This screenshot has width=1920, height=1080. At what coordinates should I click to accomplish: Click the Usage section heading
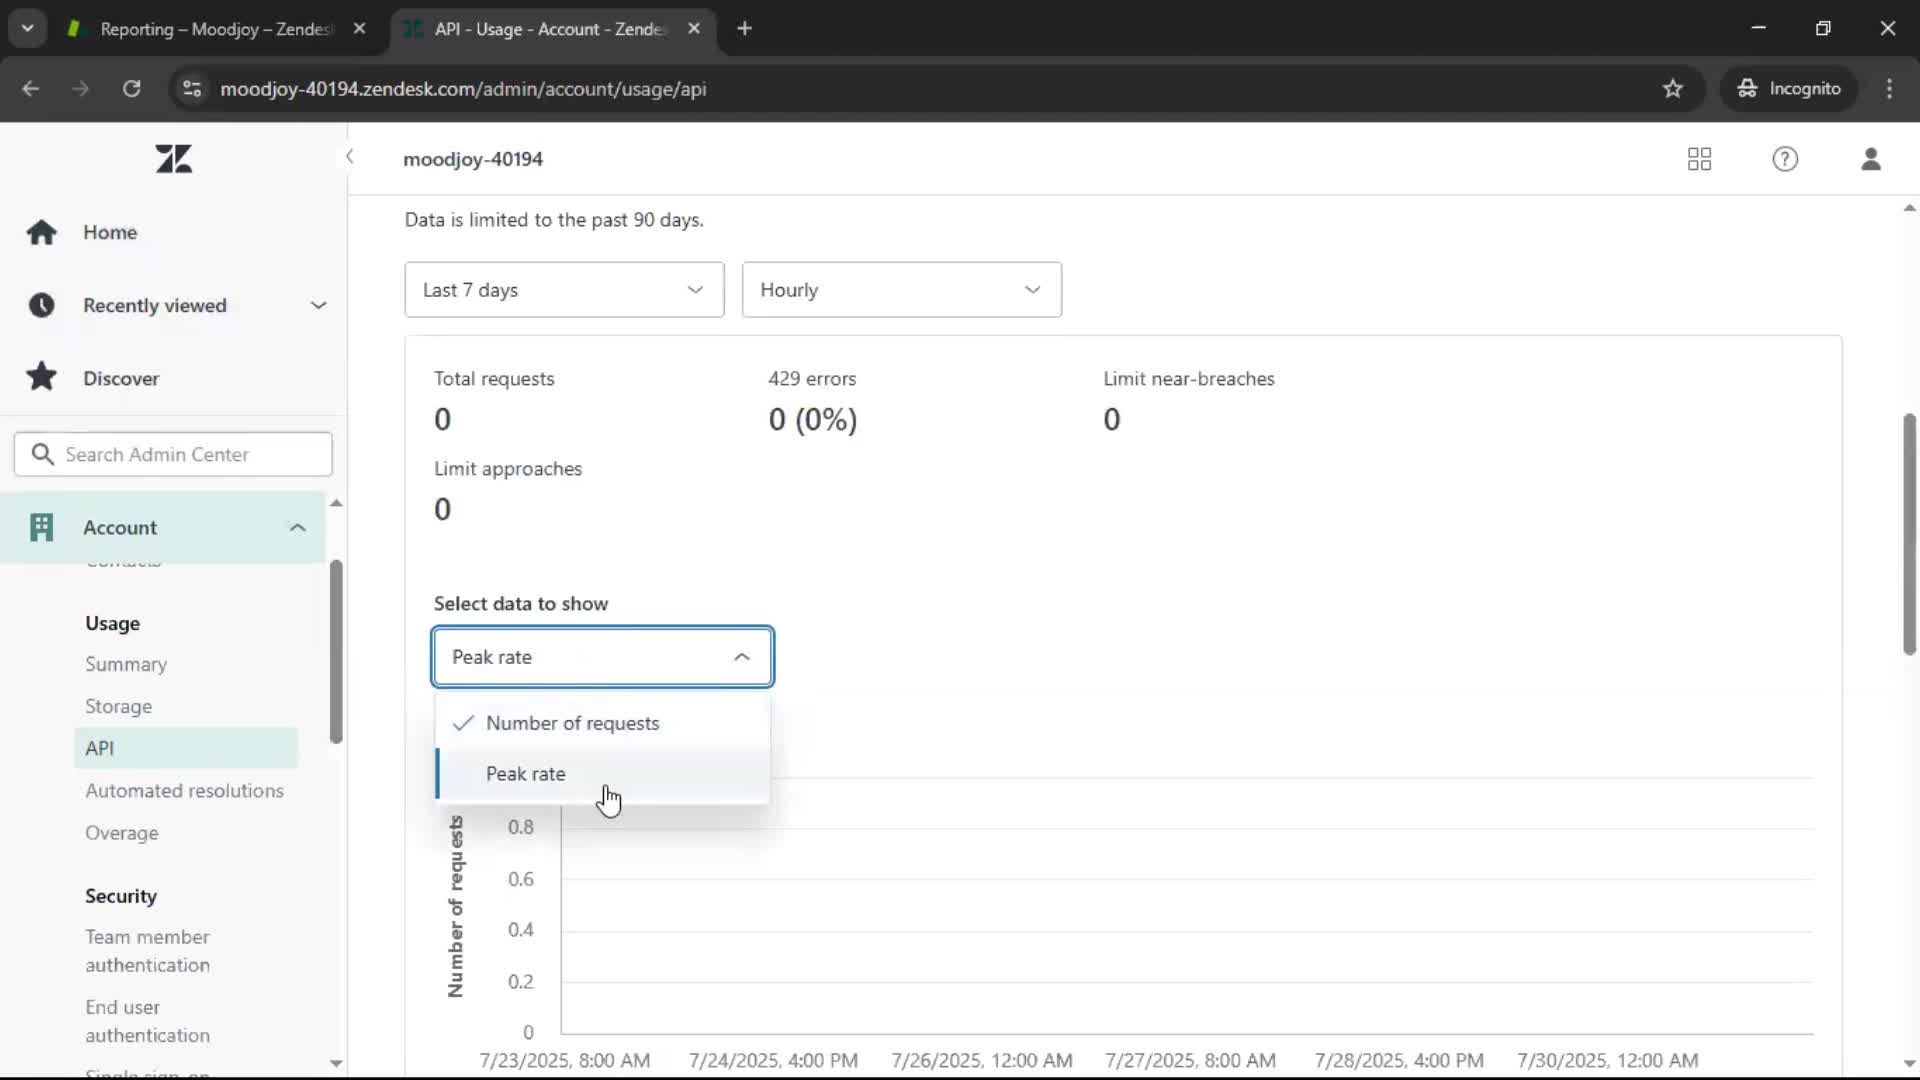tap(112, 623)
